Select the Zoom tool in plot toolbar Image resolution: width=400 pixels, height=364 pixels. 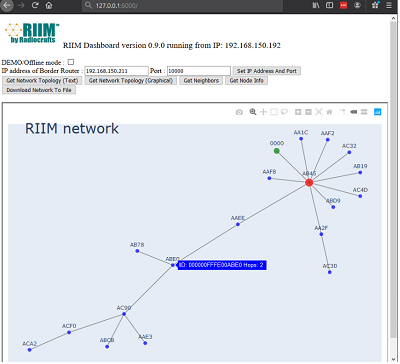(253, 112)
